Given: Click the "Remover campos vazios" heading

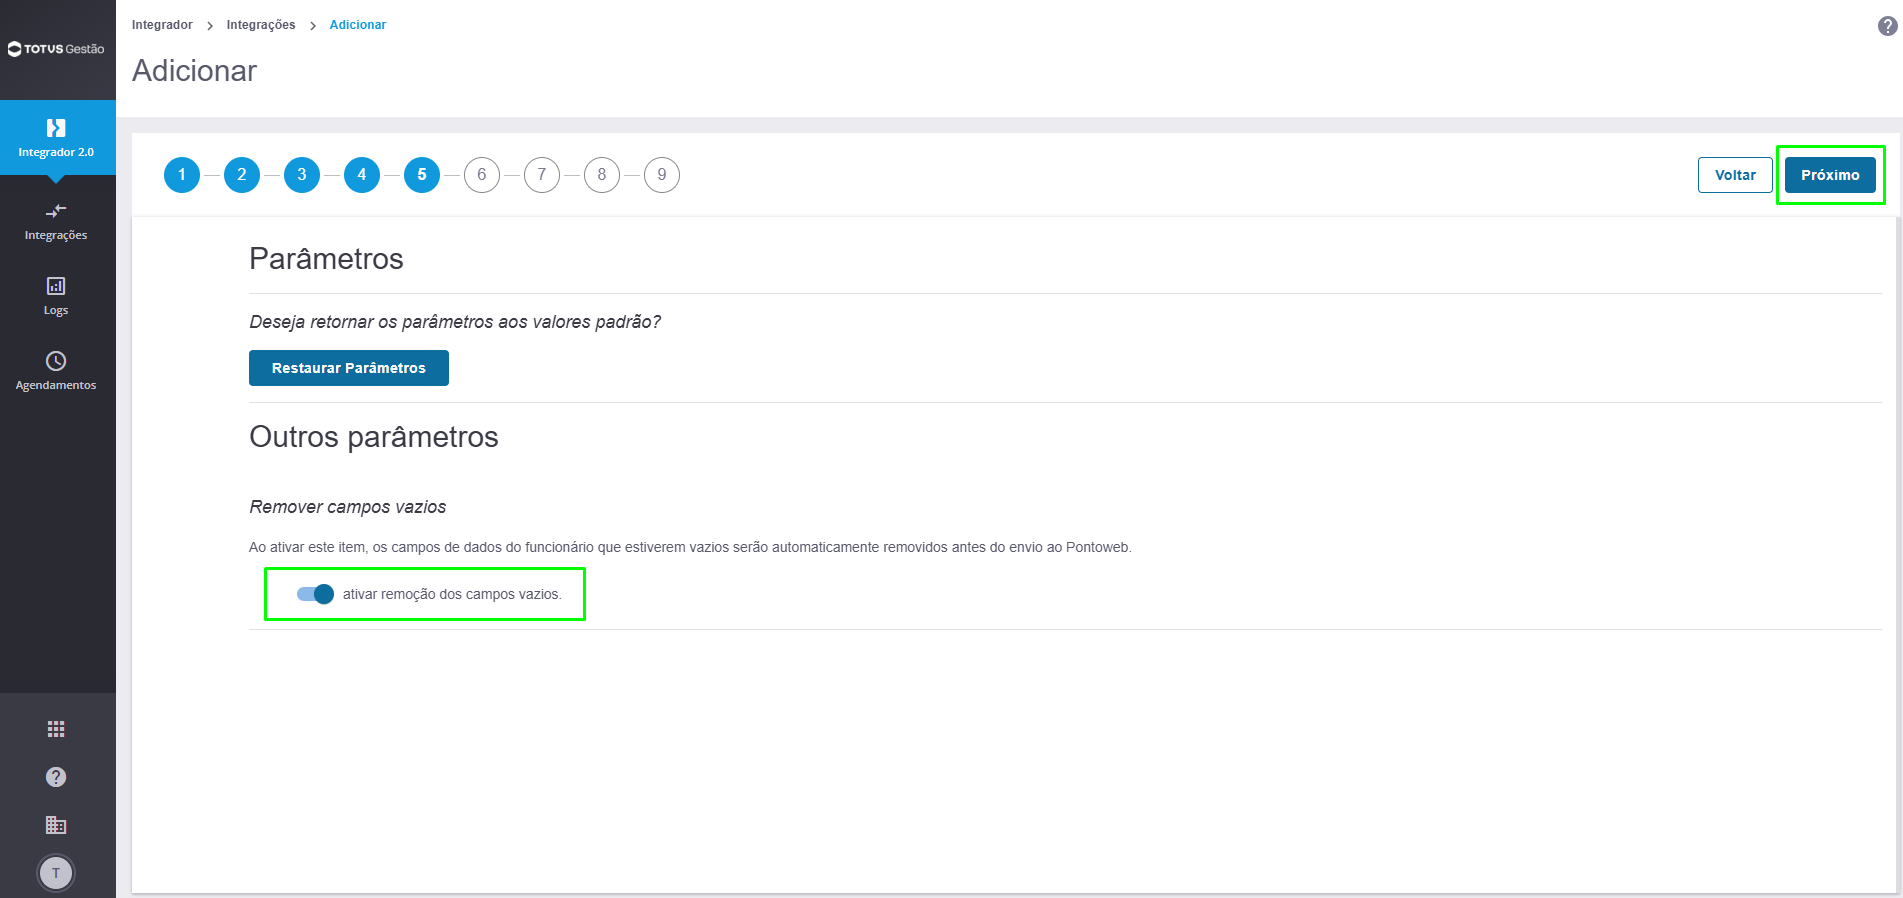Looking at the screenshot, I should tap(348, 507).
